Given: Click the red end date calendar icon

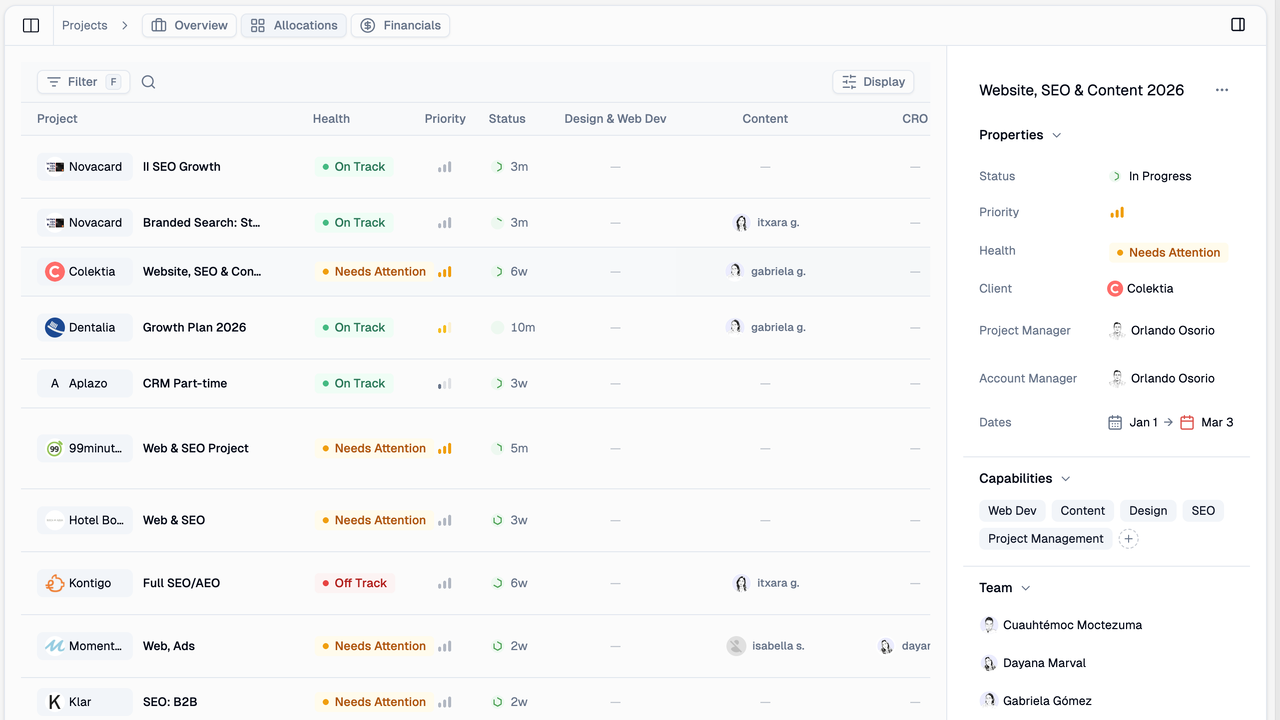Looking at the screenshot, I should [x=1187, y=423].
